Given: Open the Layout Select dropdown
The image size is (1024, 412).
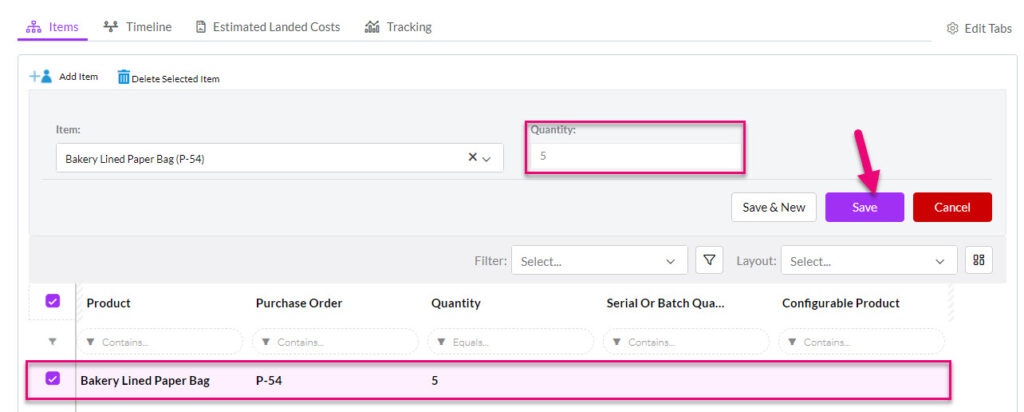Looking at the screenshot, I should click(x=869, y=261).
